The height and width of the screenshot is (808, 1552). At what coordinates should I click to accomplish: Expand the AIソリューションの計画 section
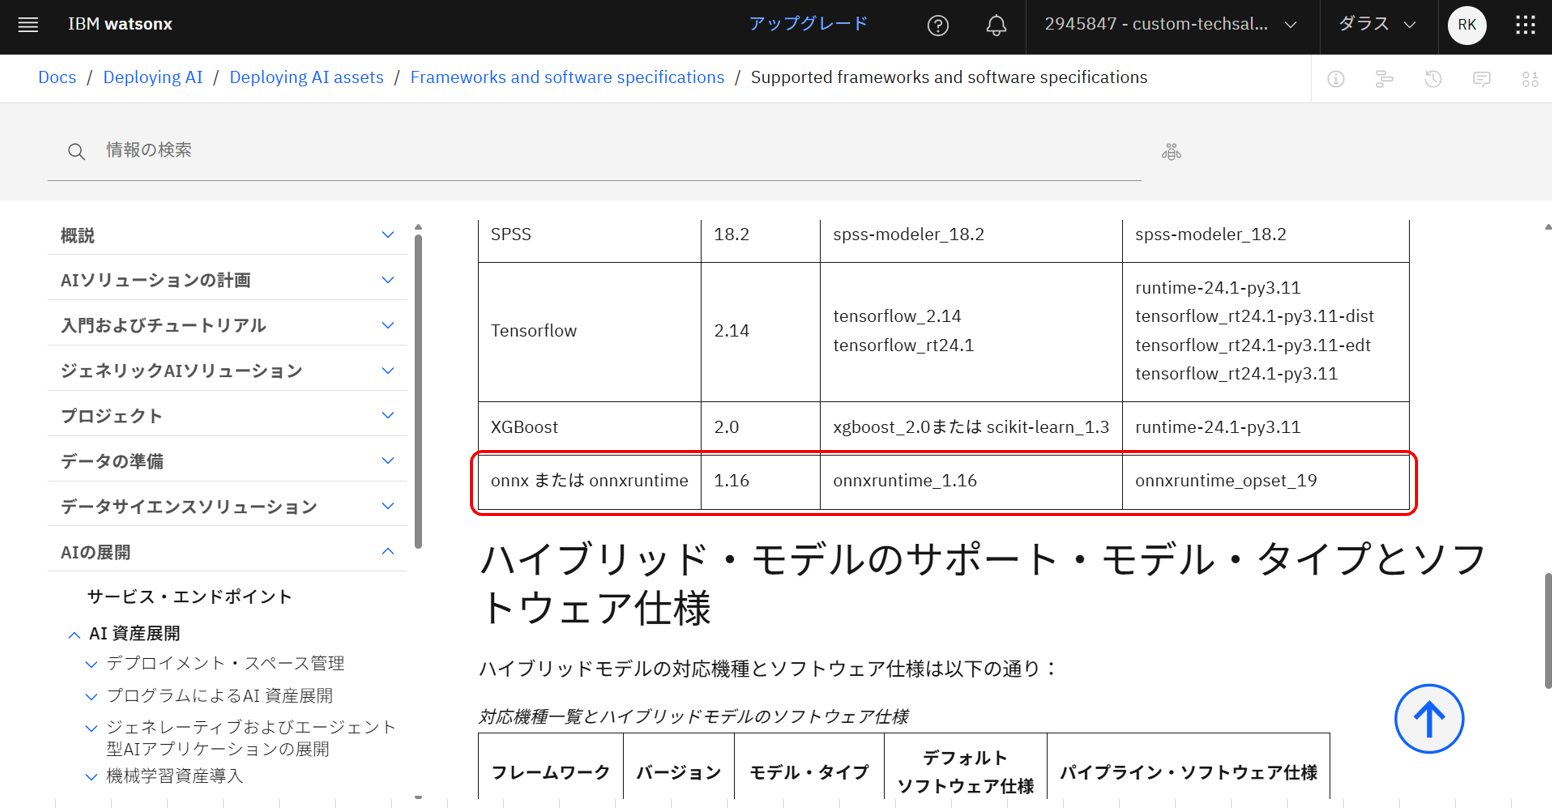[x=228, y=280]
